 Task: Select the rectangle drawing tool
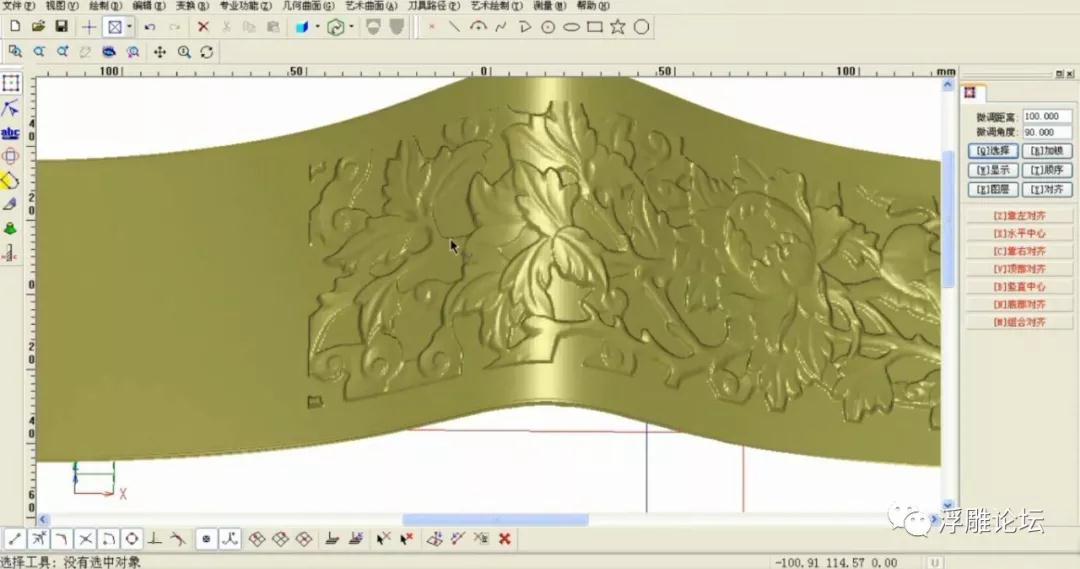coord(595,27)
